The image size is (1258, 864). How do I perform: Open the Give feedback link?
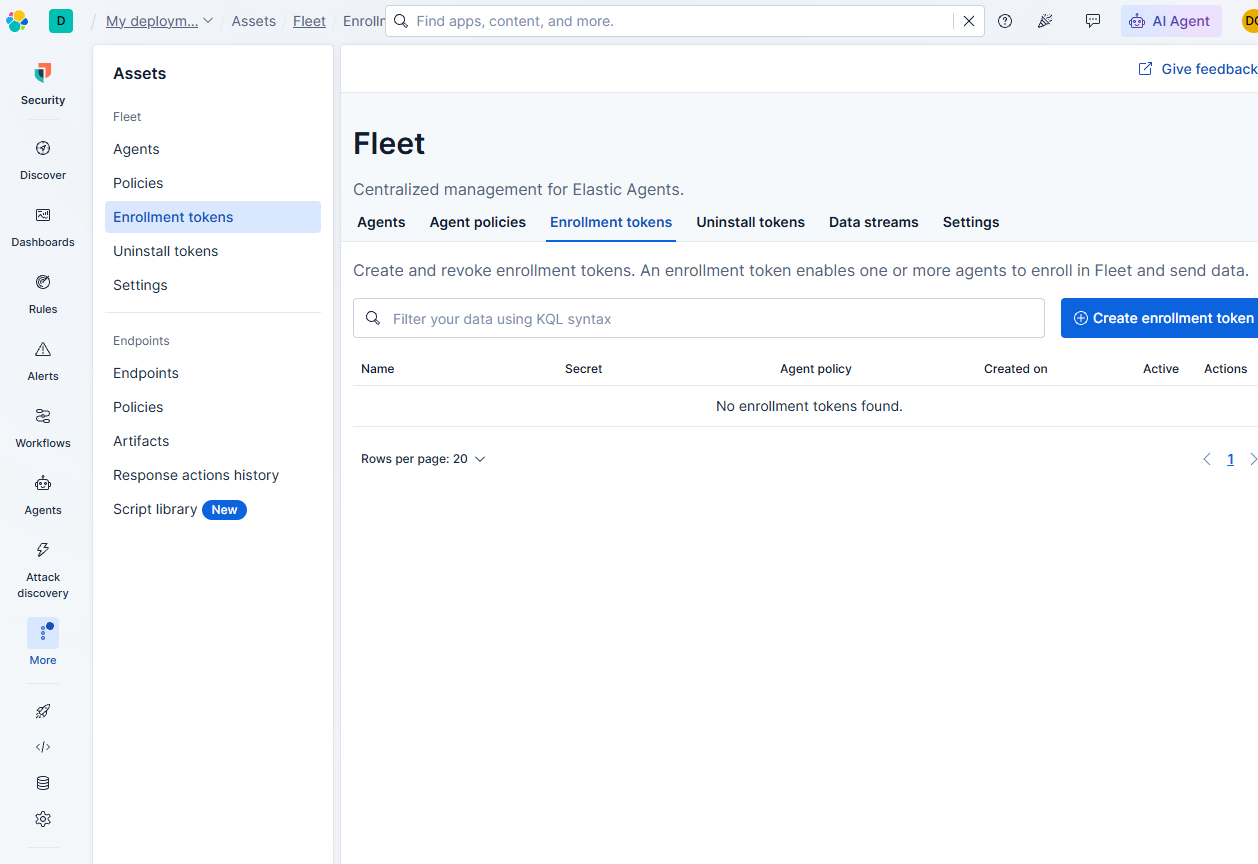pyautogui.click(x=1198, y=69)
